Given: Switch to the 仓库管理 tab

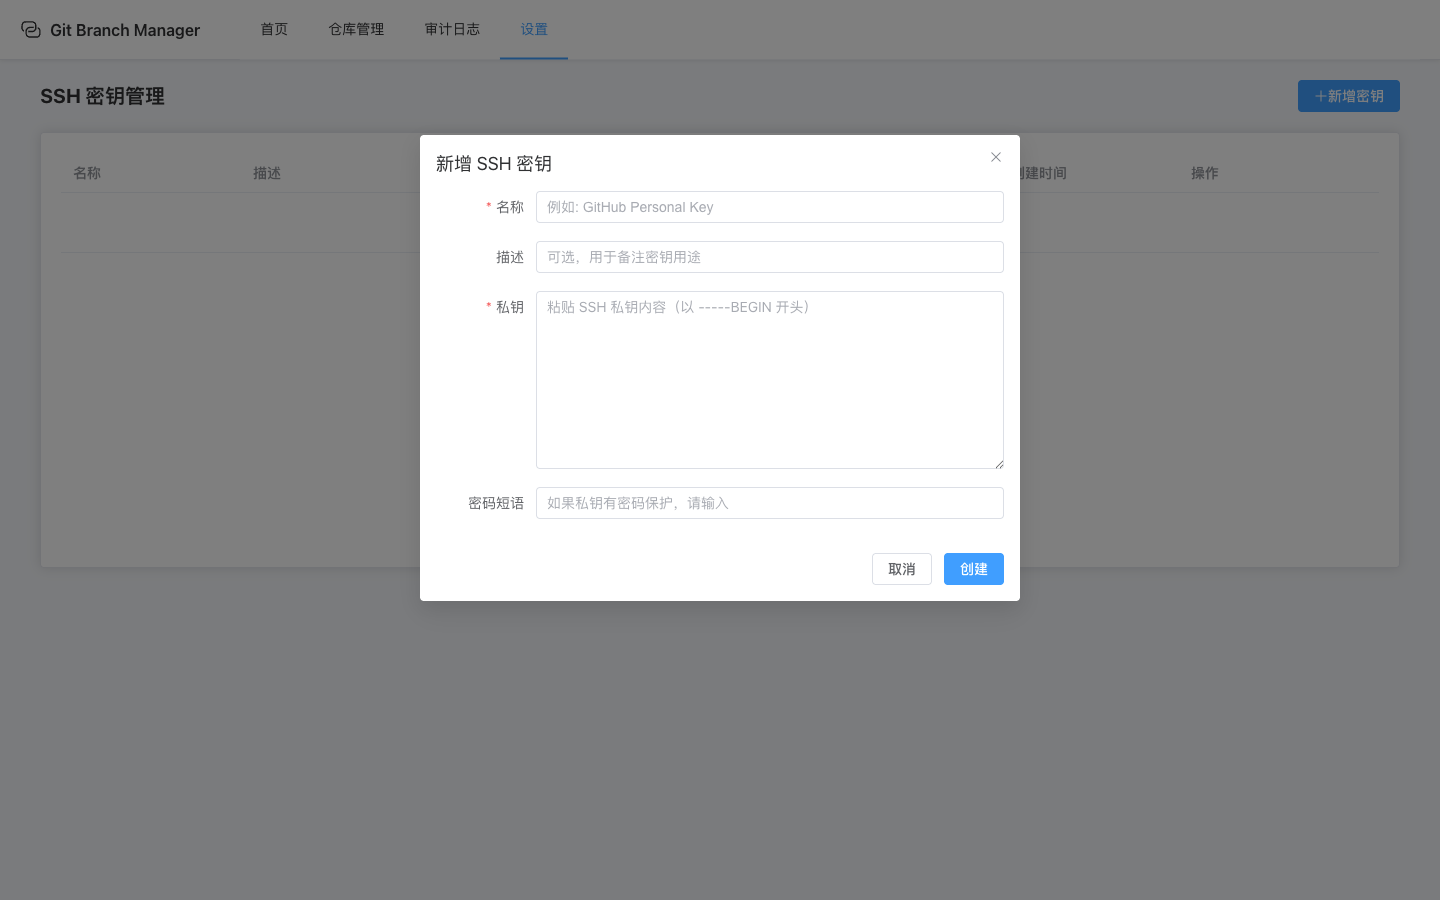Looking at the screenshot, I should click(x=355, y=29).
